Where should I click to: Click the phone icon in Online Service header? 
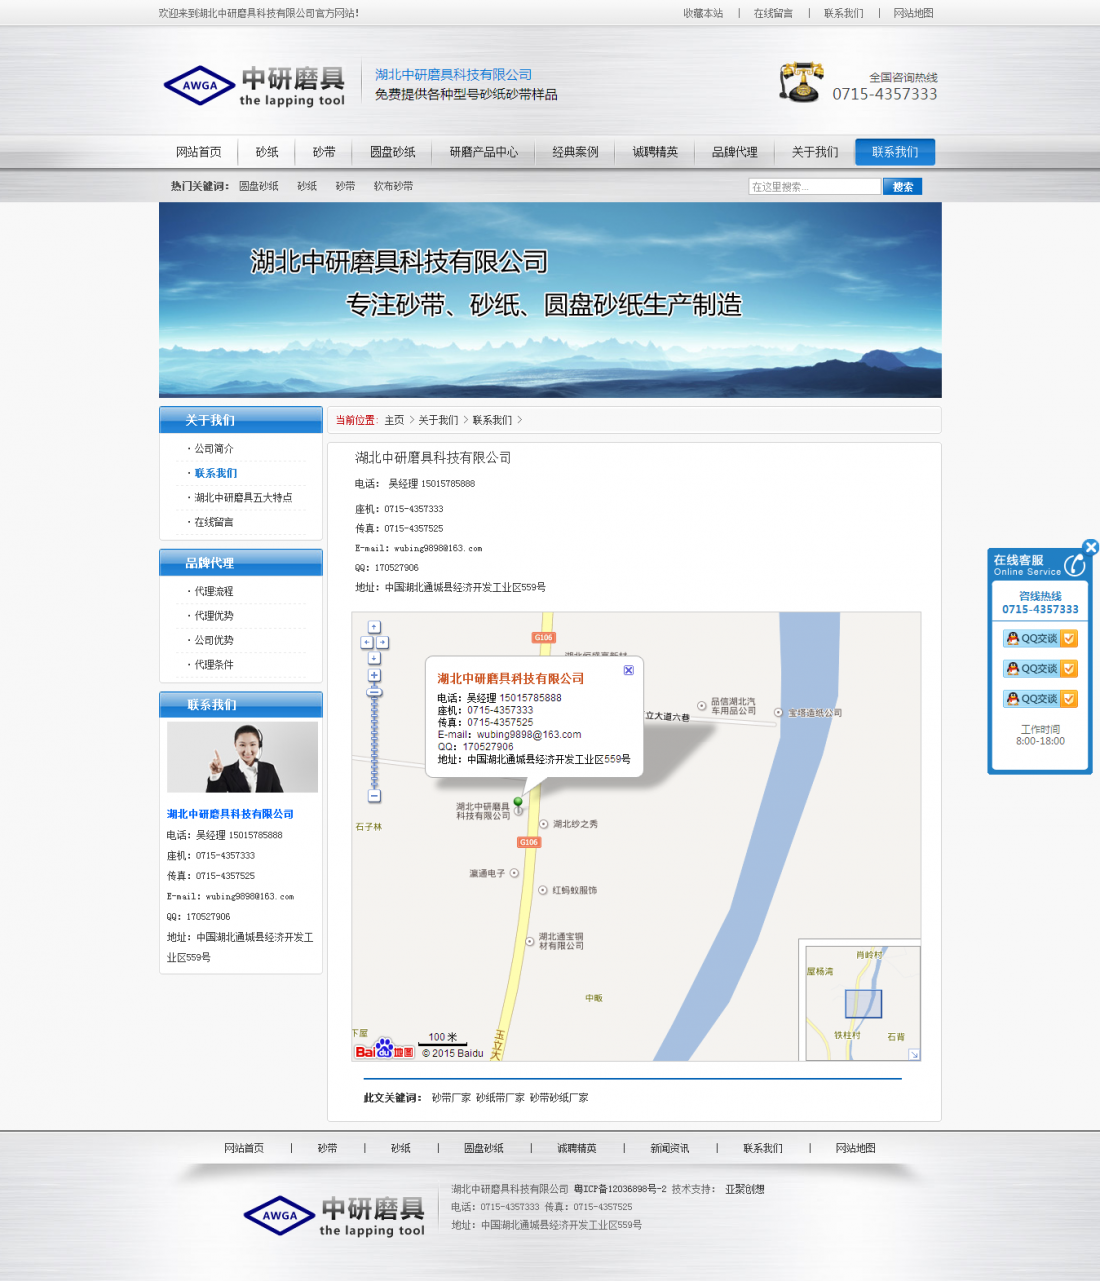[x=1074, y=565]
